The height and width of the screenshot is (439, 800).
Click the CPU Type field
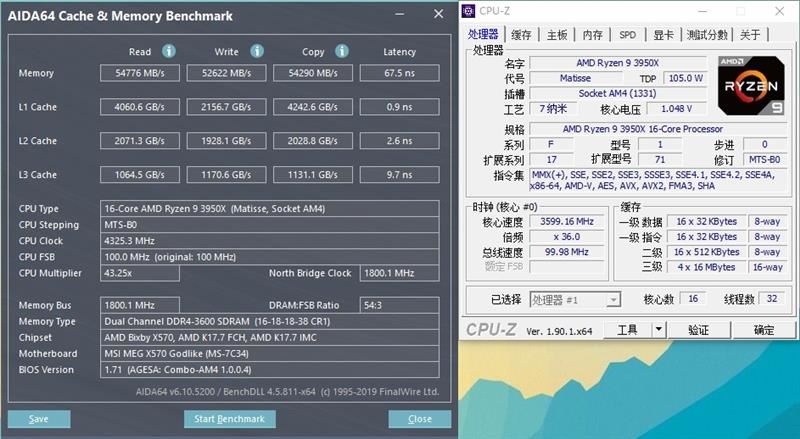(x=269, y=208)
